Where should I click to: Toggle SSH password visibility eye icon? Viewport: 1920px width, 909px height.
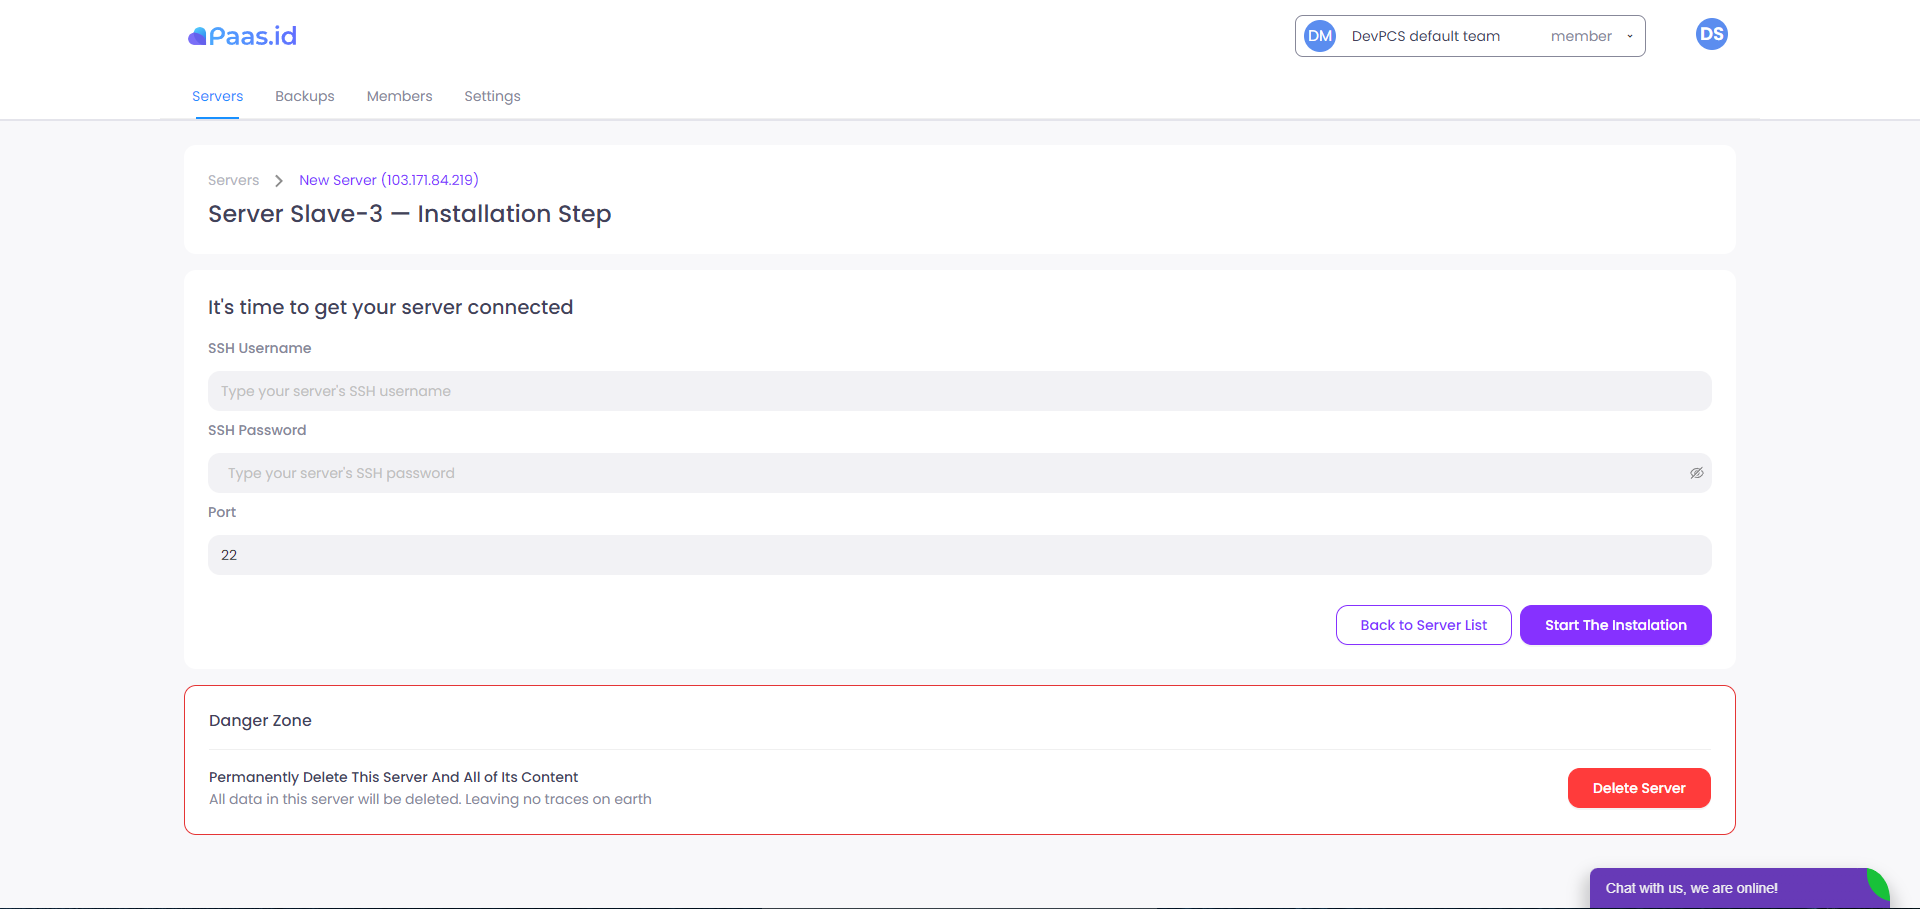tap(1696, 473)
